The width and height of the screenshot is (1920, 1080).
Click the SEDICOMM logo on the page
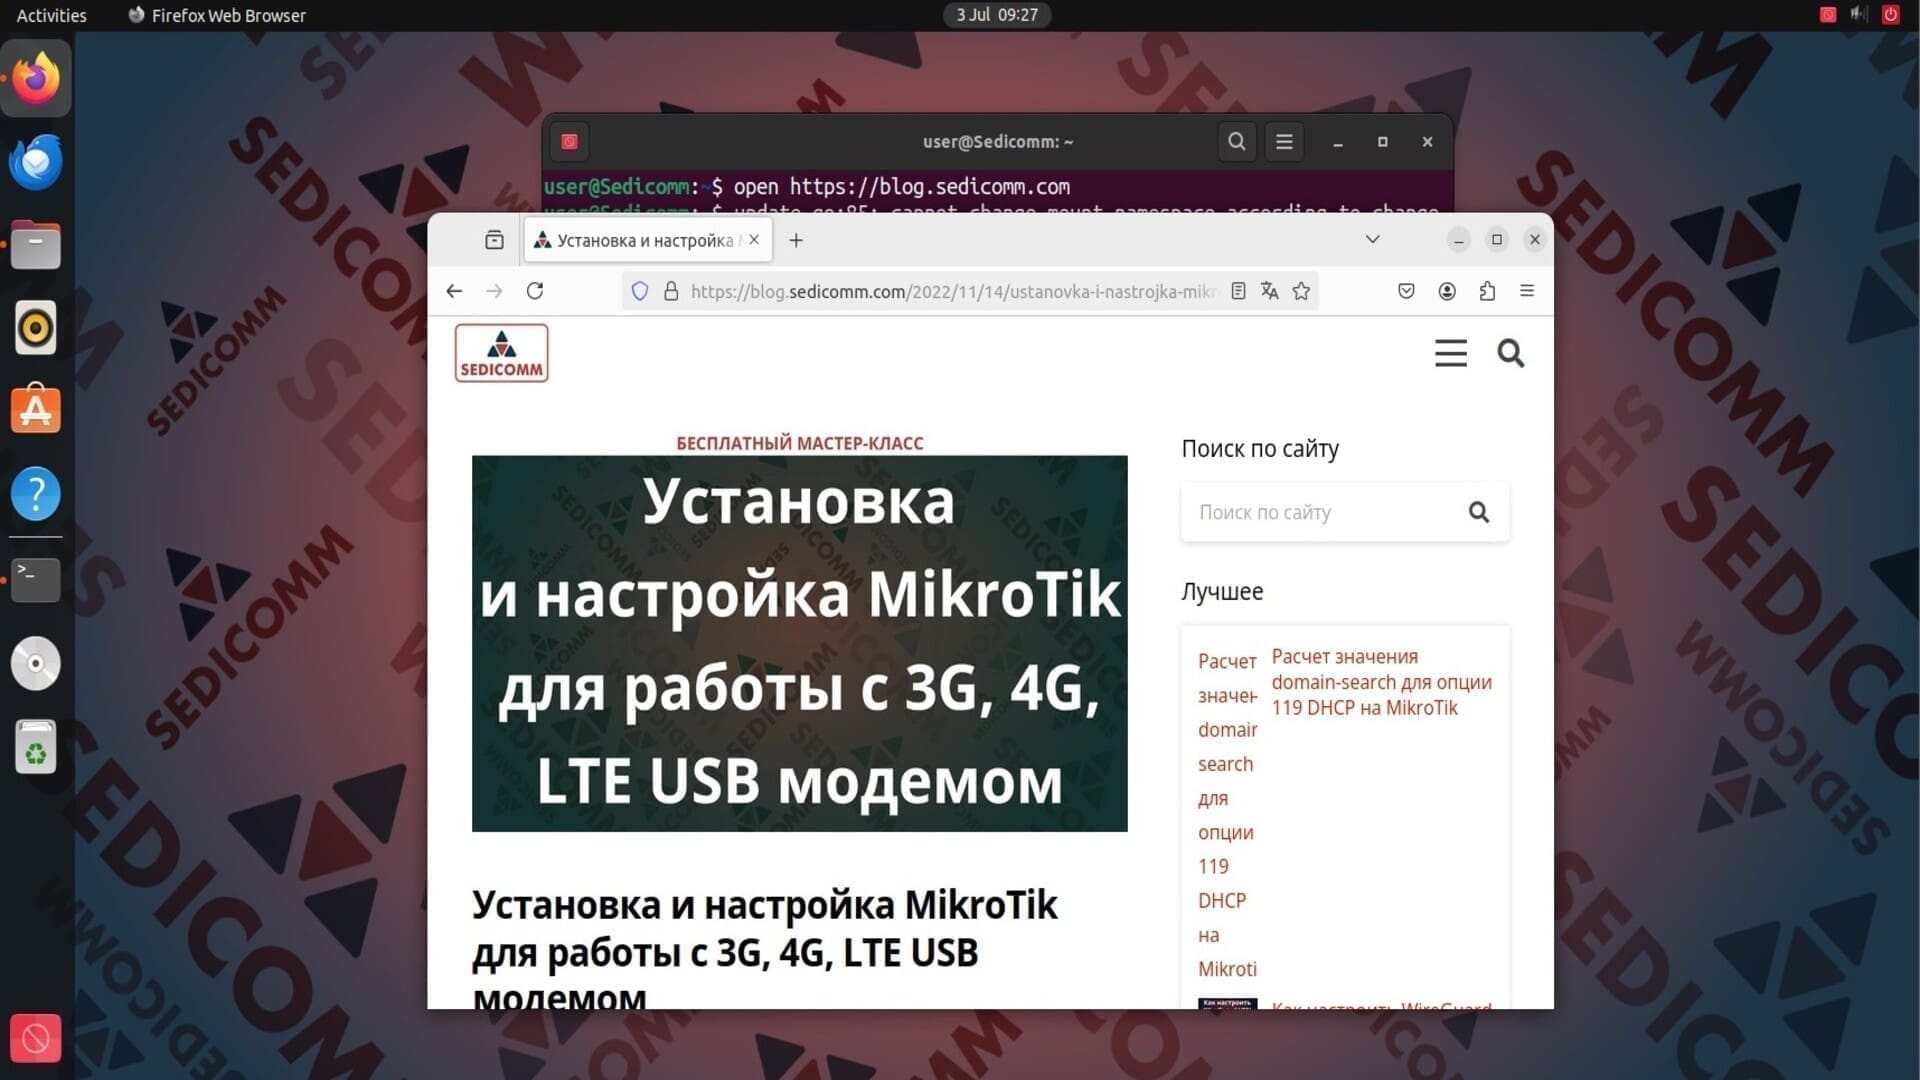click(x=501, y=353)
